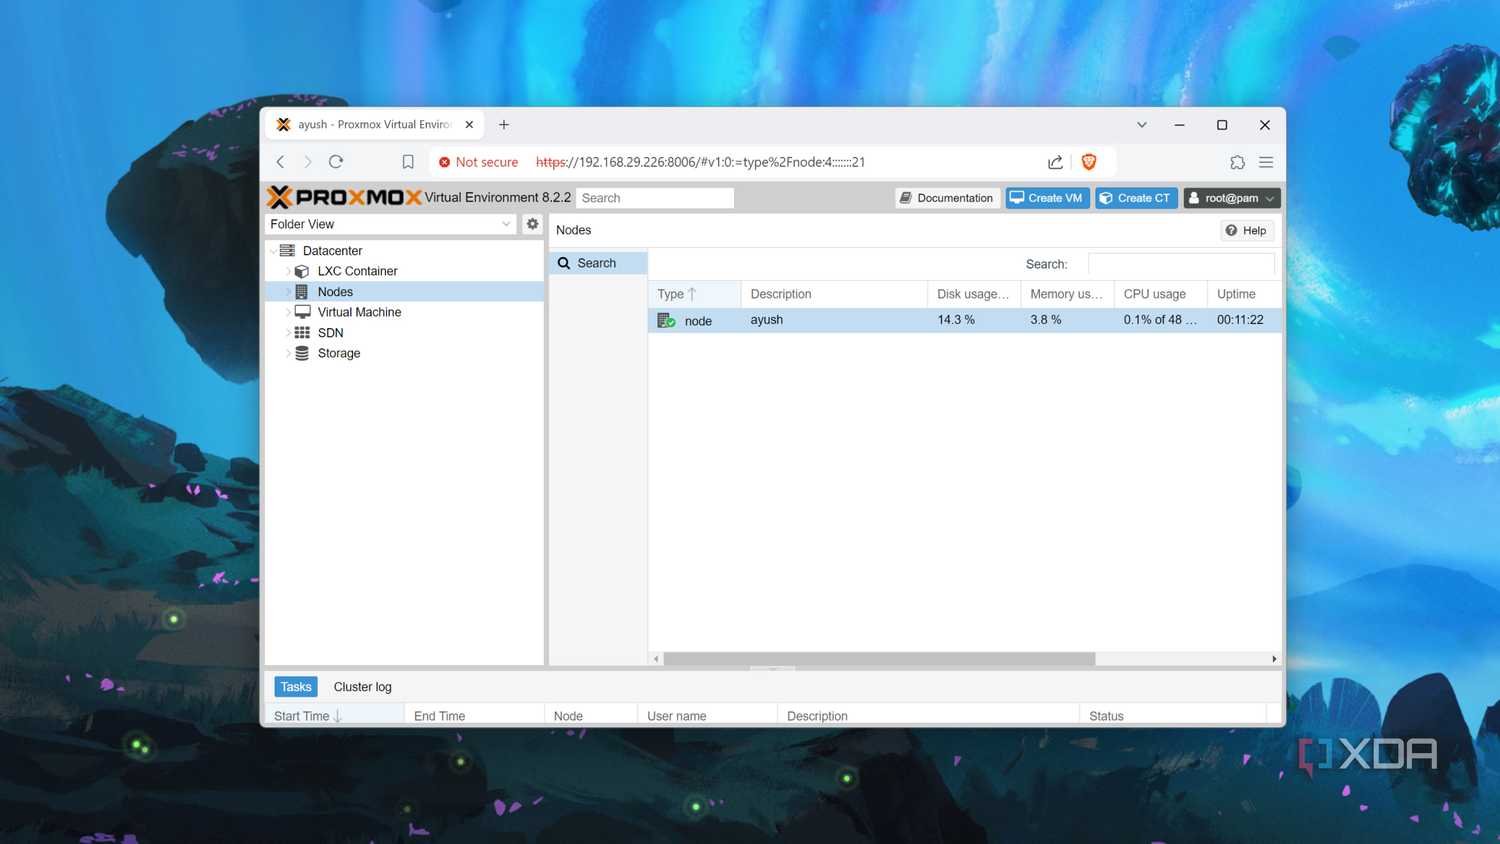Click the Storage database icon

tap(302, 353)
